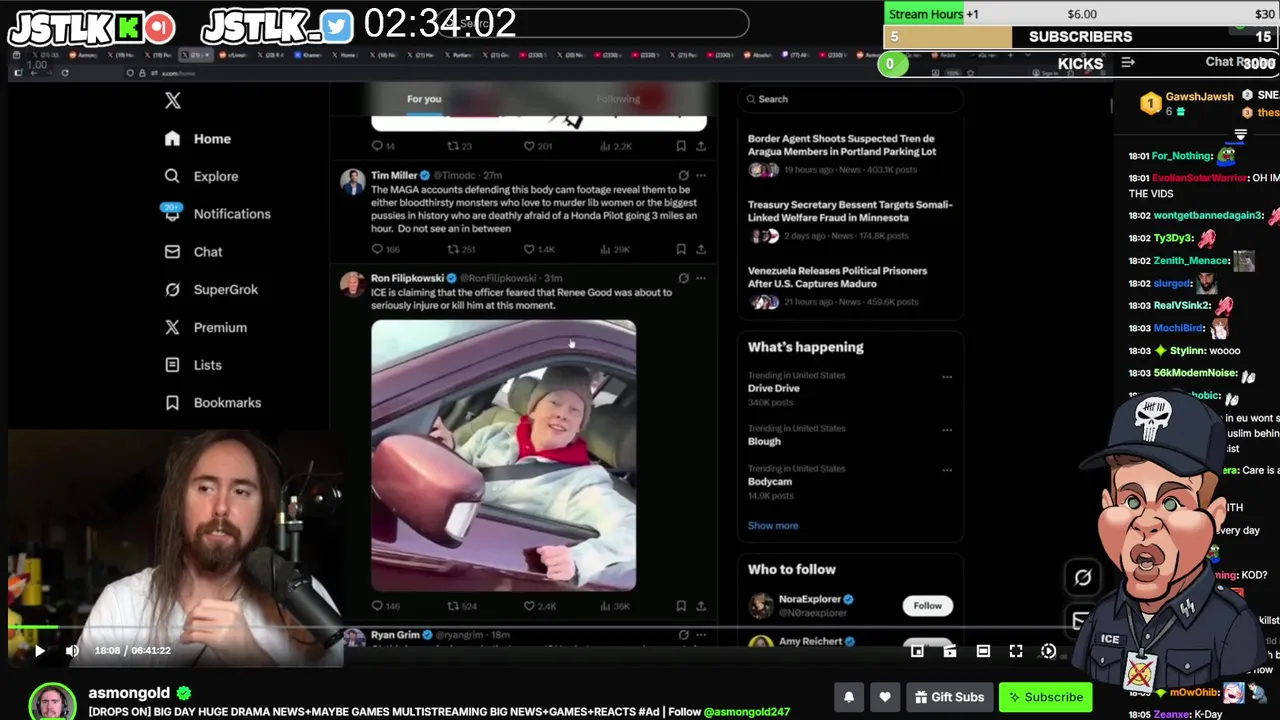Open GawshJawsh's profile in chat
The height and width of the screenshot is (720, 1280).
click(1200, 97)
